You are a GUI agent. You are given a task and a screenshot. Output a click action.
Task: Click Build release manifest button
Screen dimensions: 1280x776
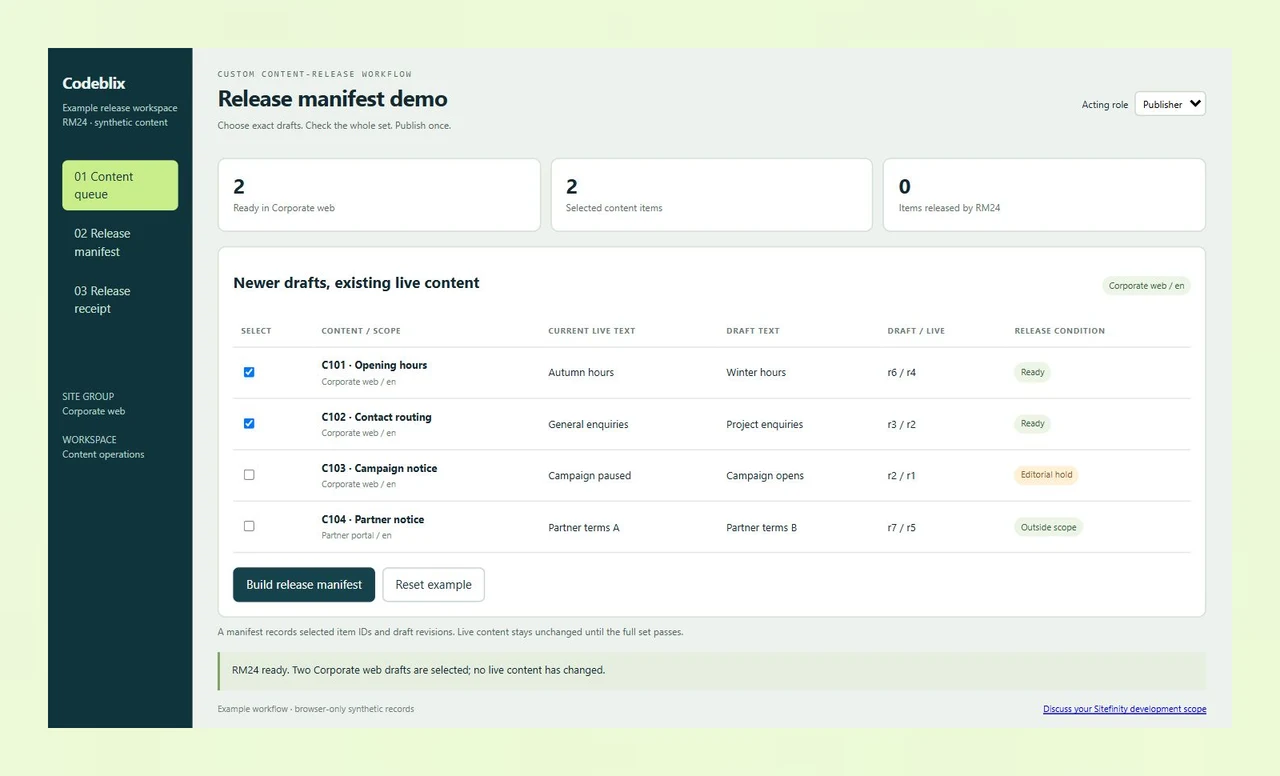point(304,585)
